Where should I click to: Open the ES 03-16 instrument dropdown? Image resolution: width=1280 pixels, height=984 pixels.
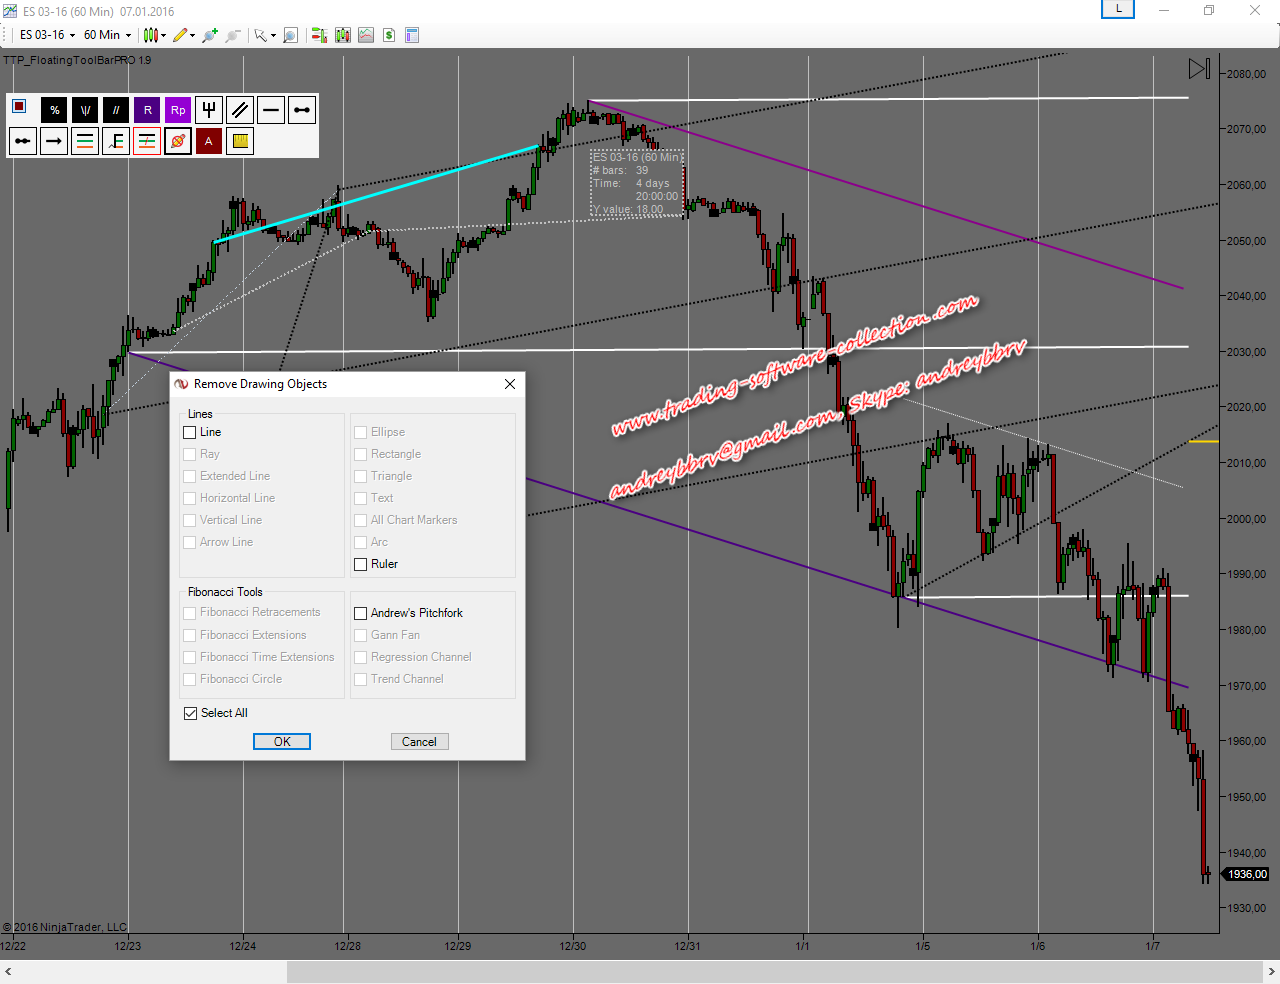(47, 35)
